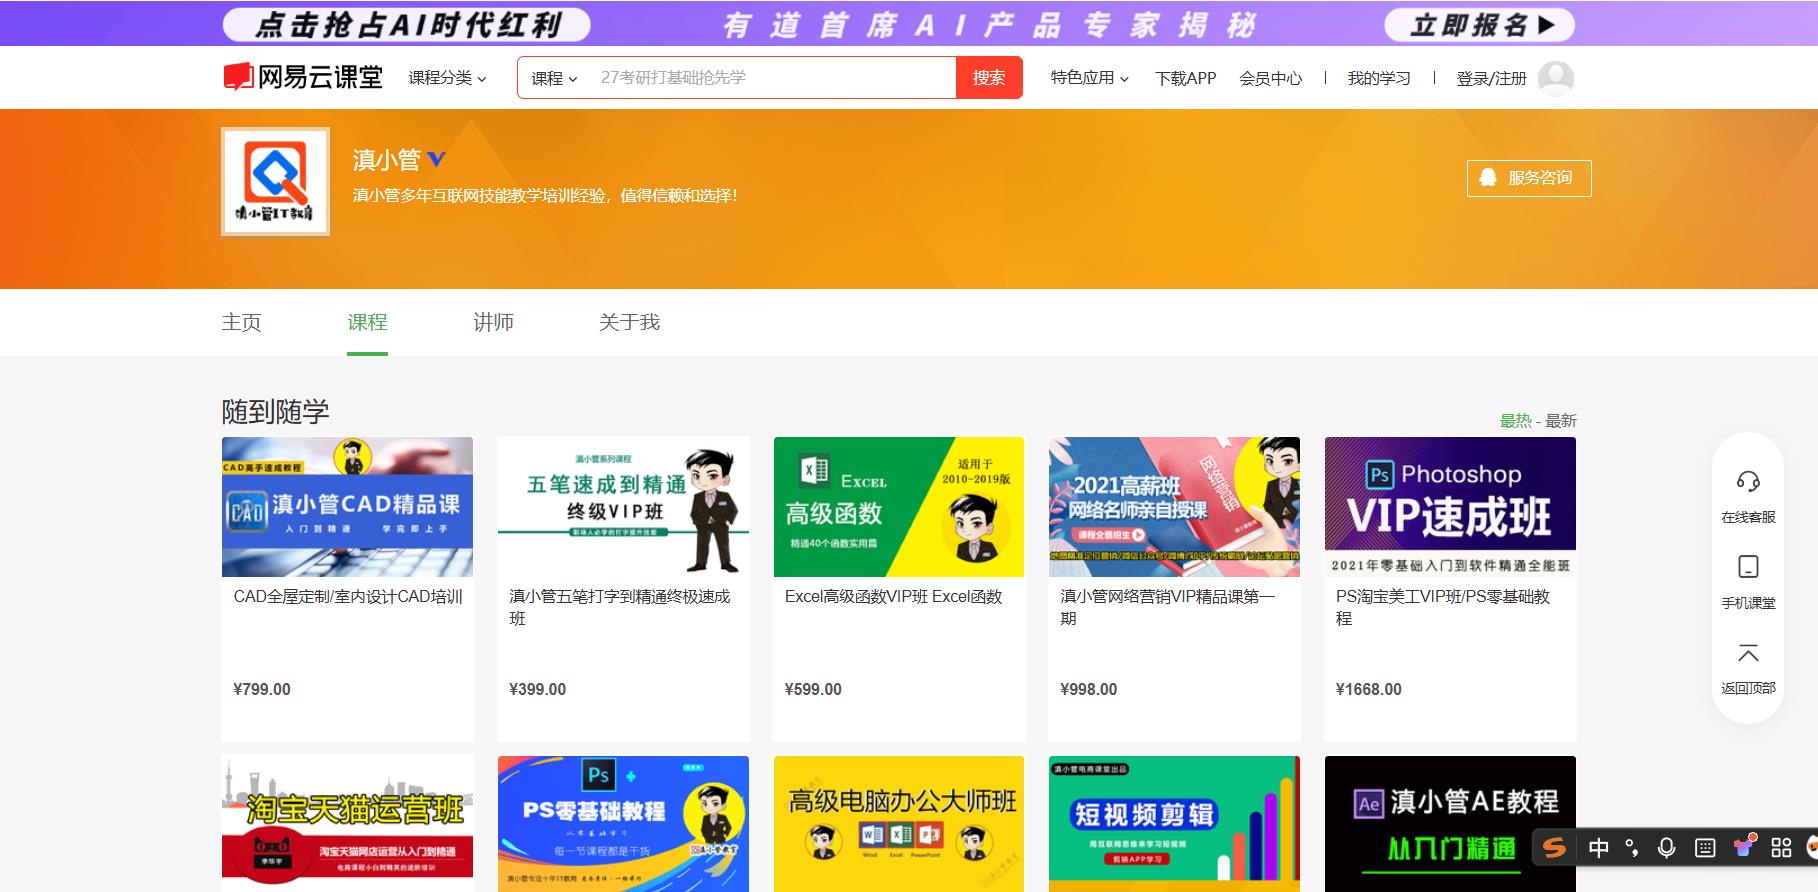This screenshot has width=1818, height=892.
Task: Open the 五笔速成到精通 thumbnail
Action: click(x=623, y=507)
